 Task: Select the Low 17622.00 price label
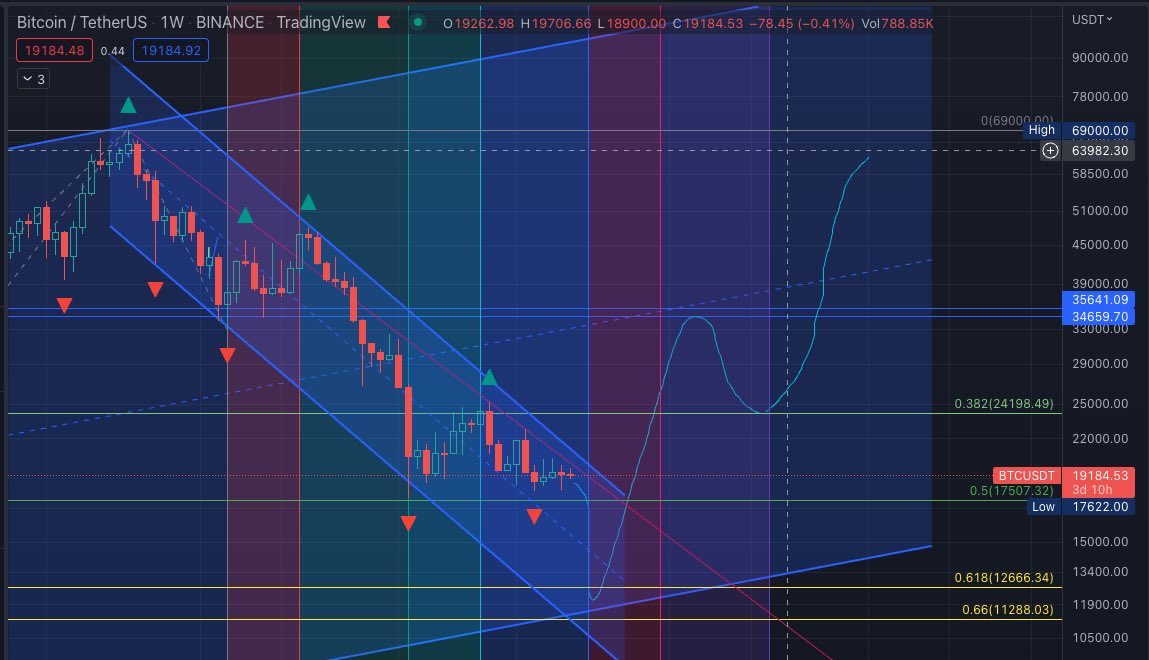click(x=1079, y=507)
